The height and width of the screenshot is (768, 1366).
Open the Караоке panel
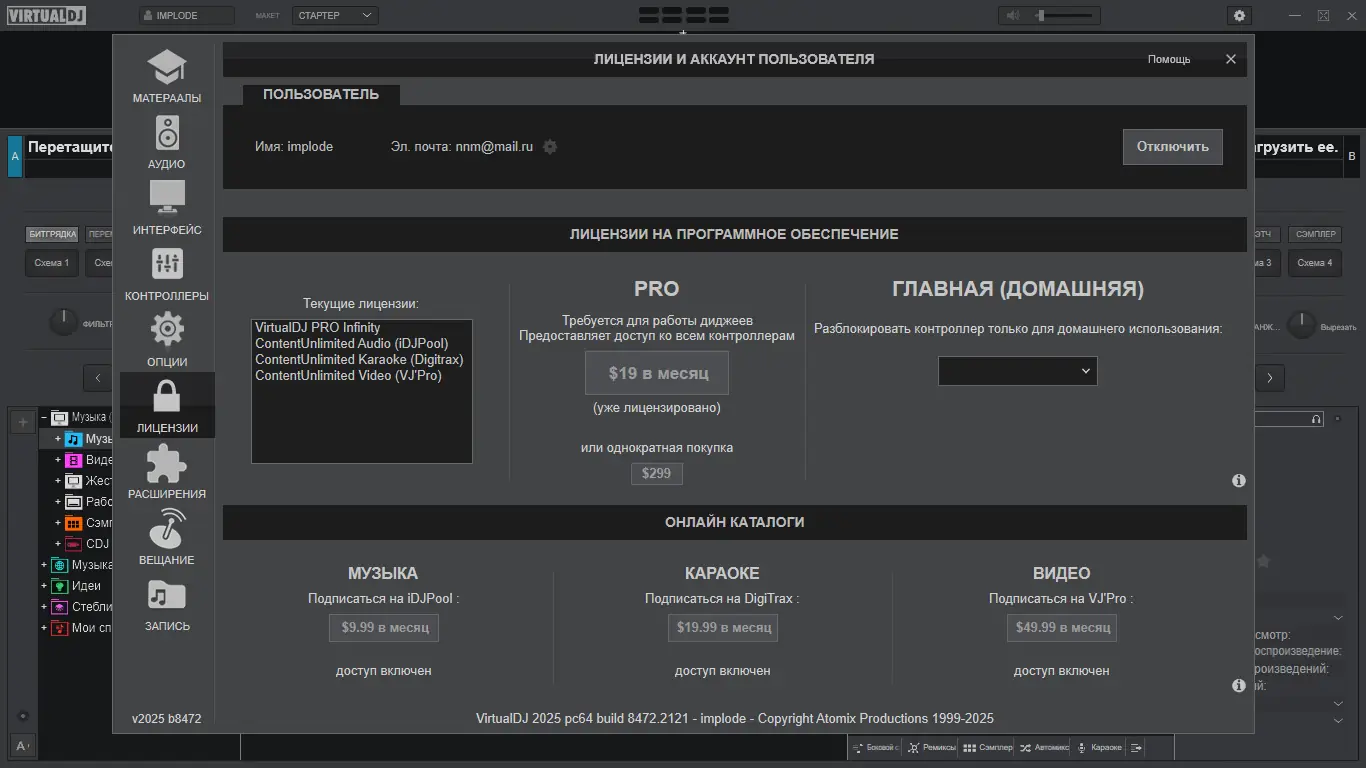[x=1099, y=747]
